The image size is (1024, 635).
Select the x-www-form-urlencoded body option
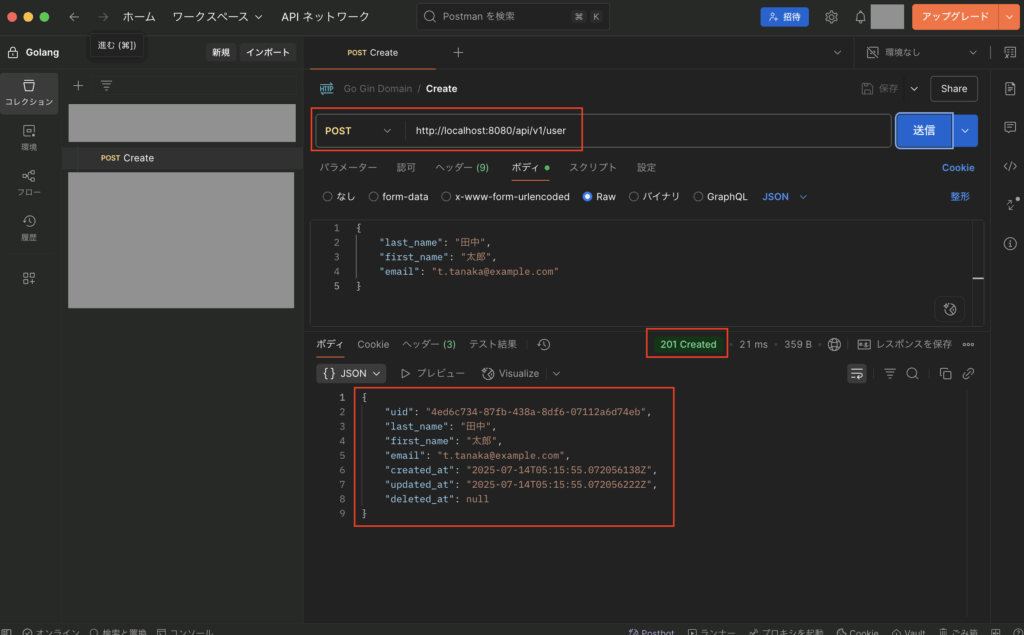(x=505, y=197)
